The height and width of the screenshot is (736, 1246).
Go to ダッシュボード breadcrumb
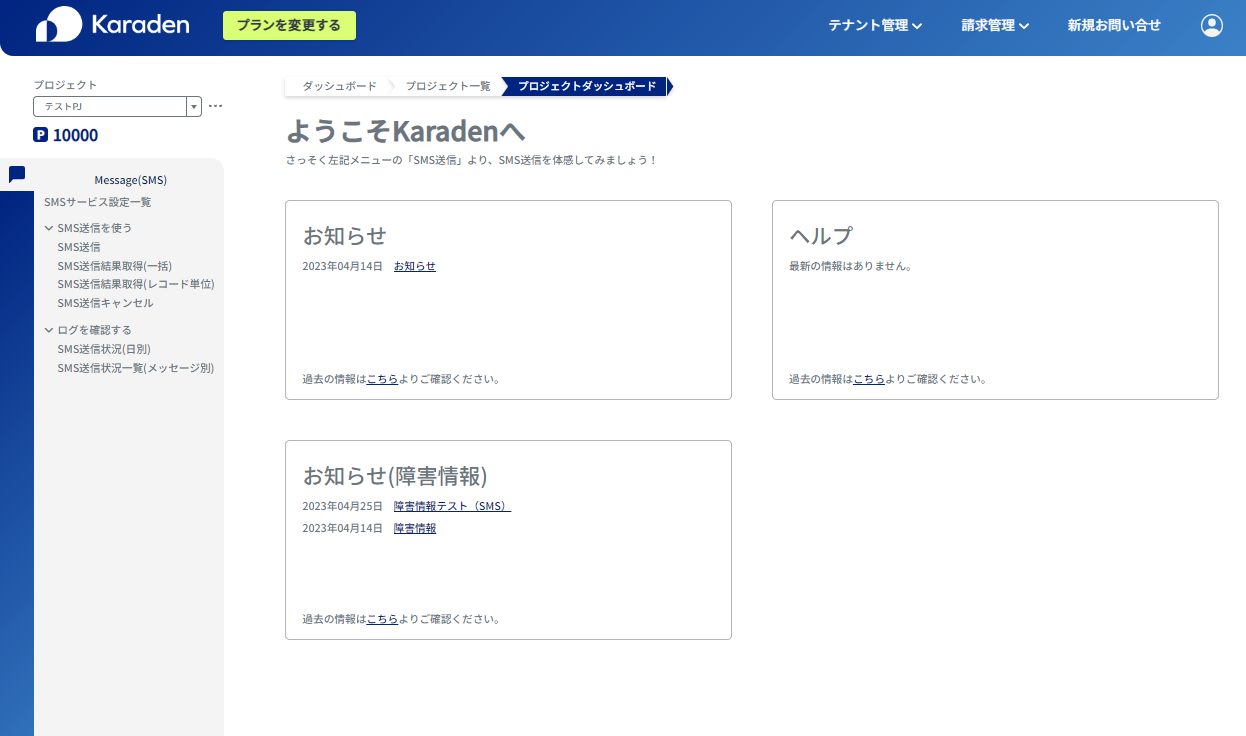pos(340,86)
